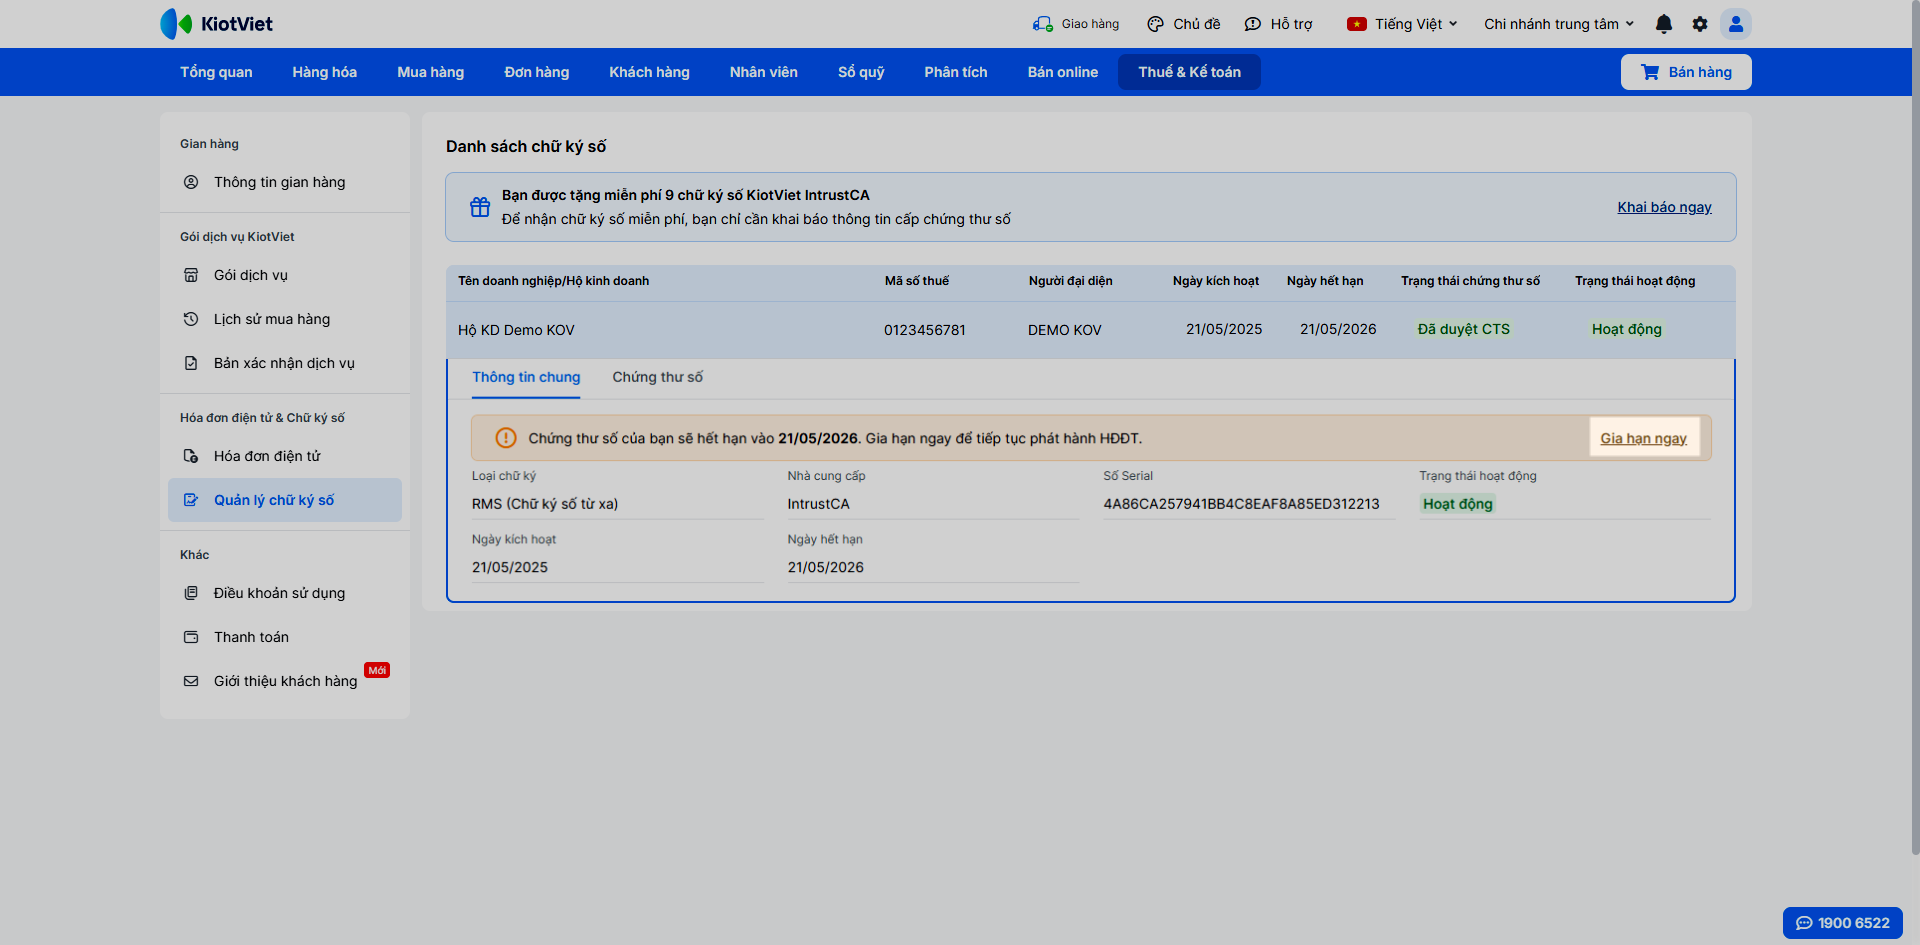Click the Ngày hết hạn field in details
The height and width of the screenshot is (945, 1920).
tap(933, 567)
